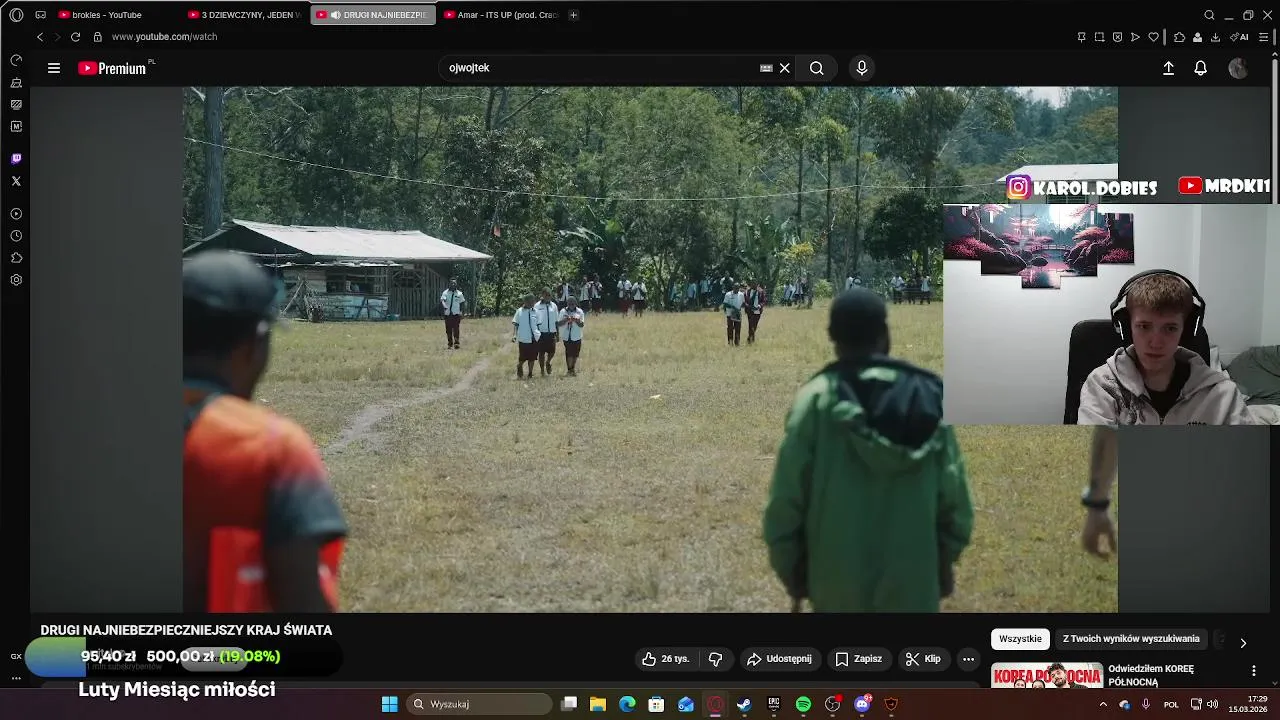This screenshot has width=1280, height=720.
Task: Open more actions ellipsis under video
Action: point(968,659)
